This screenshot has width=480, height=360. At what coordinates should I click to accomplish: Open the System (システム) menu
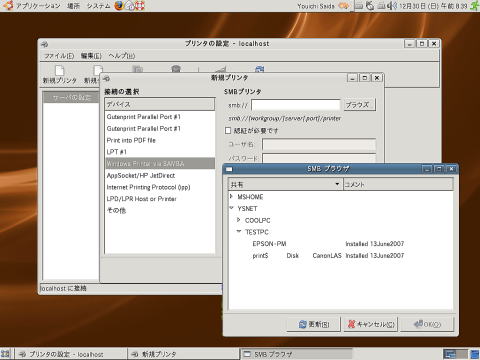click(98, 6)
